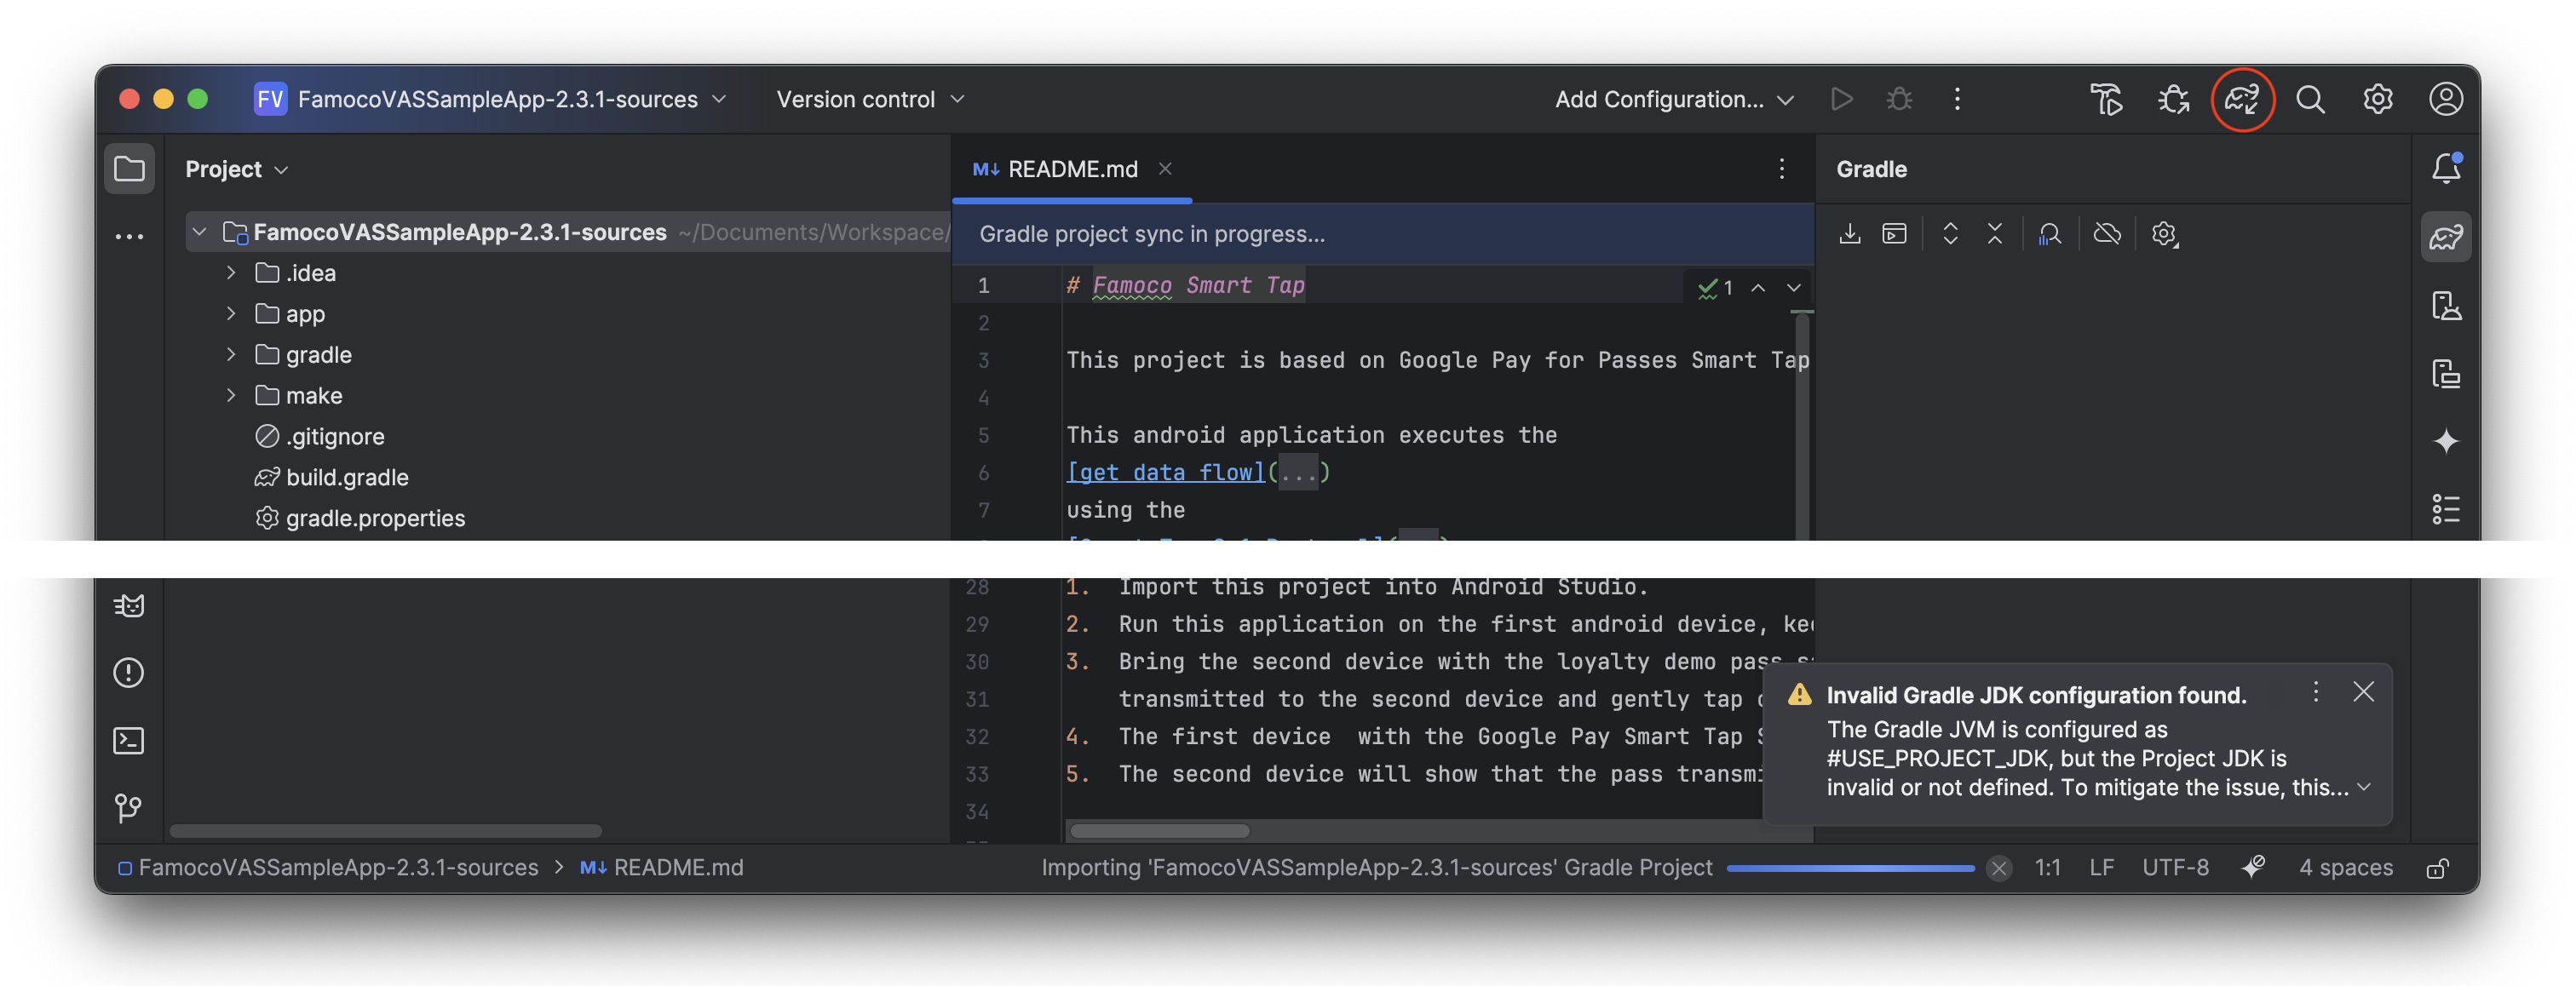2576x986 pixels.
Task: Cancel the Gradle import progress bar
Action: [x=1999, y=868]
